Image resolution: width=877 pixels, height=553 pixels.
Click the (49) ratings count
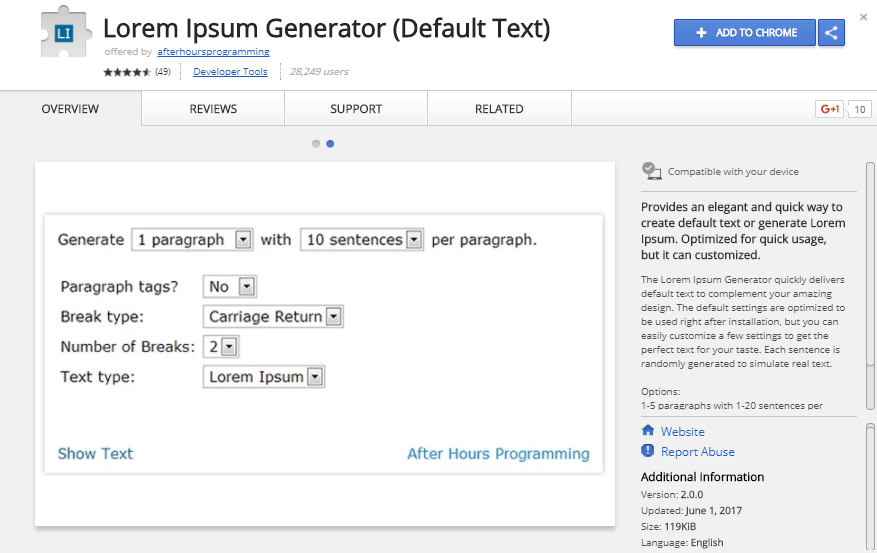(163, 72)
